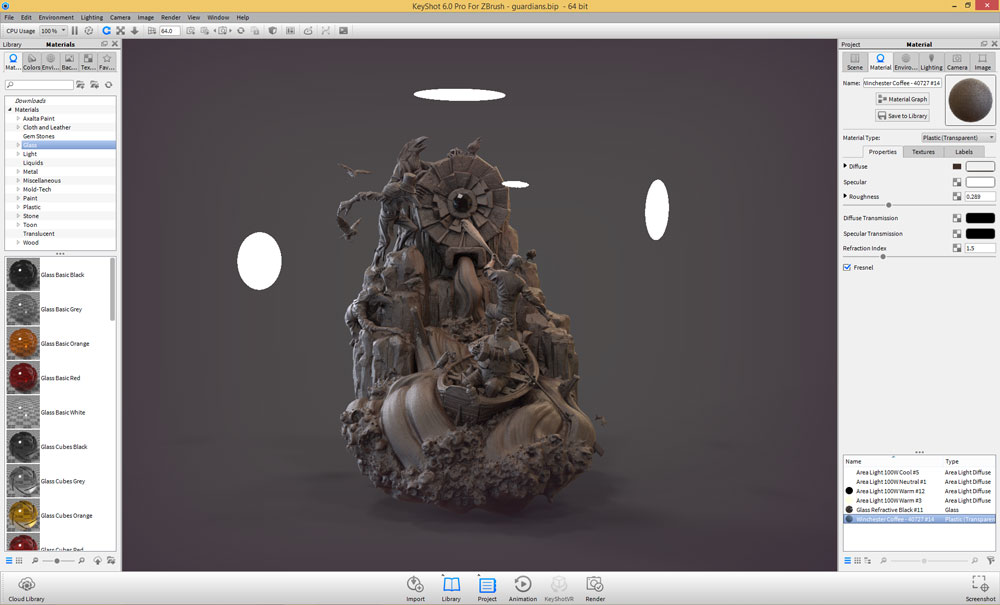Click the refresh library icon beside search
Viewport: 1000px width, 605px height.
[x=108, y=85]
